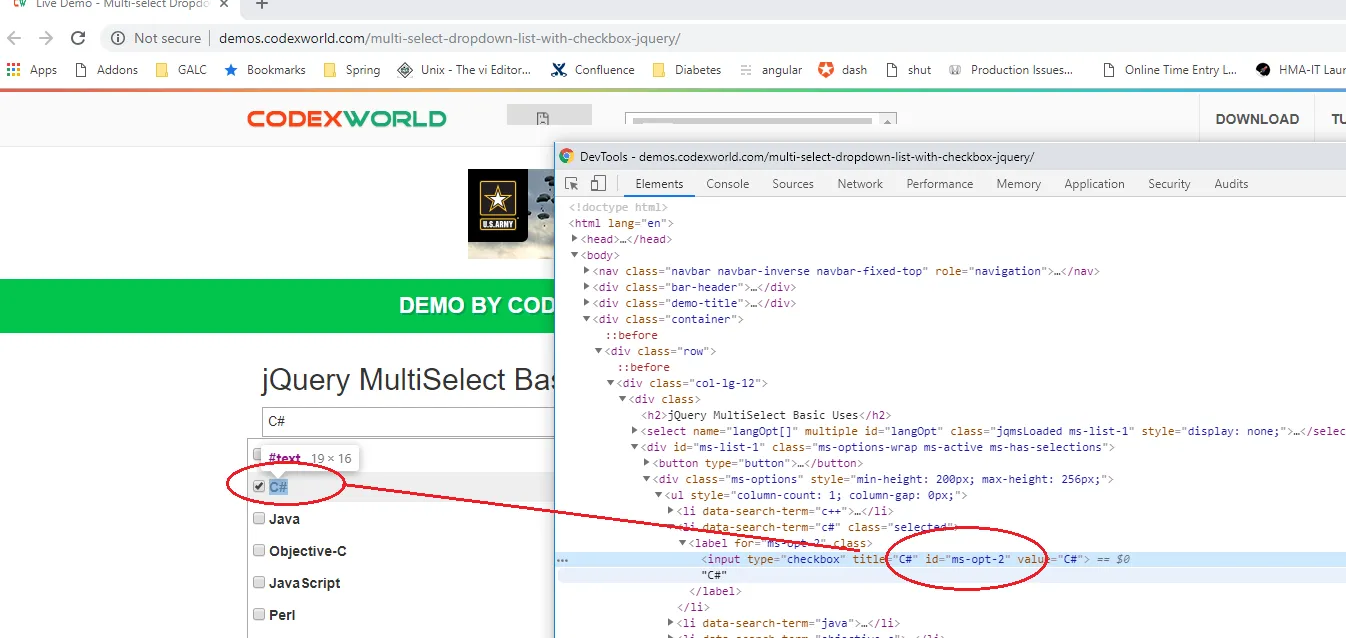The image size is (1346, 638).
Task: Click the closing label tag line
Action: (x=716, y=591)
